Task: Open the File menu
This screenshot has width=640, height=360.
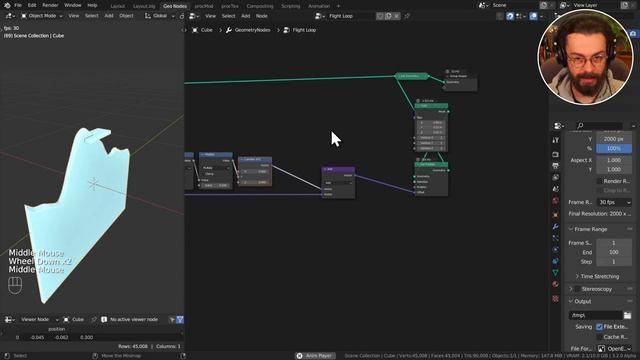Action: coord(18,5)
